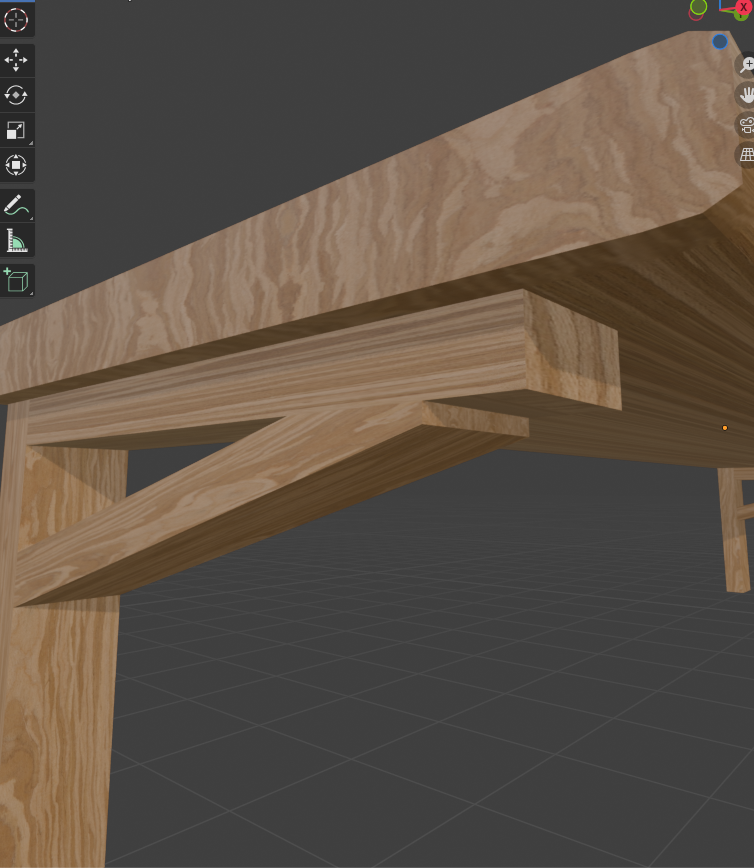
Task: Click the zoom view magnifier icon
Action: coord(746,65)
